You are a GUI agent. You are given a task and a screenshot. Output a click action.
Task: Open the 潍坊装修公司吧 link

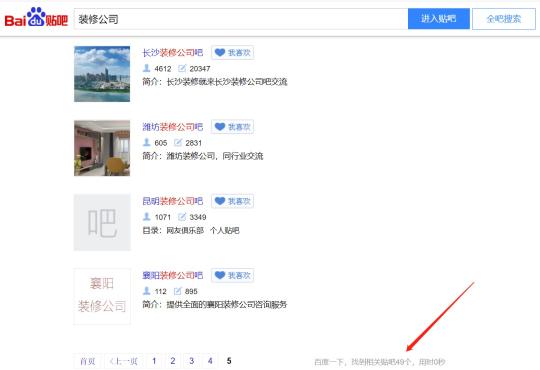(173, 127)
